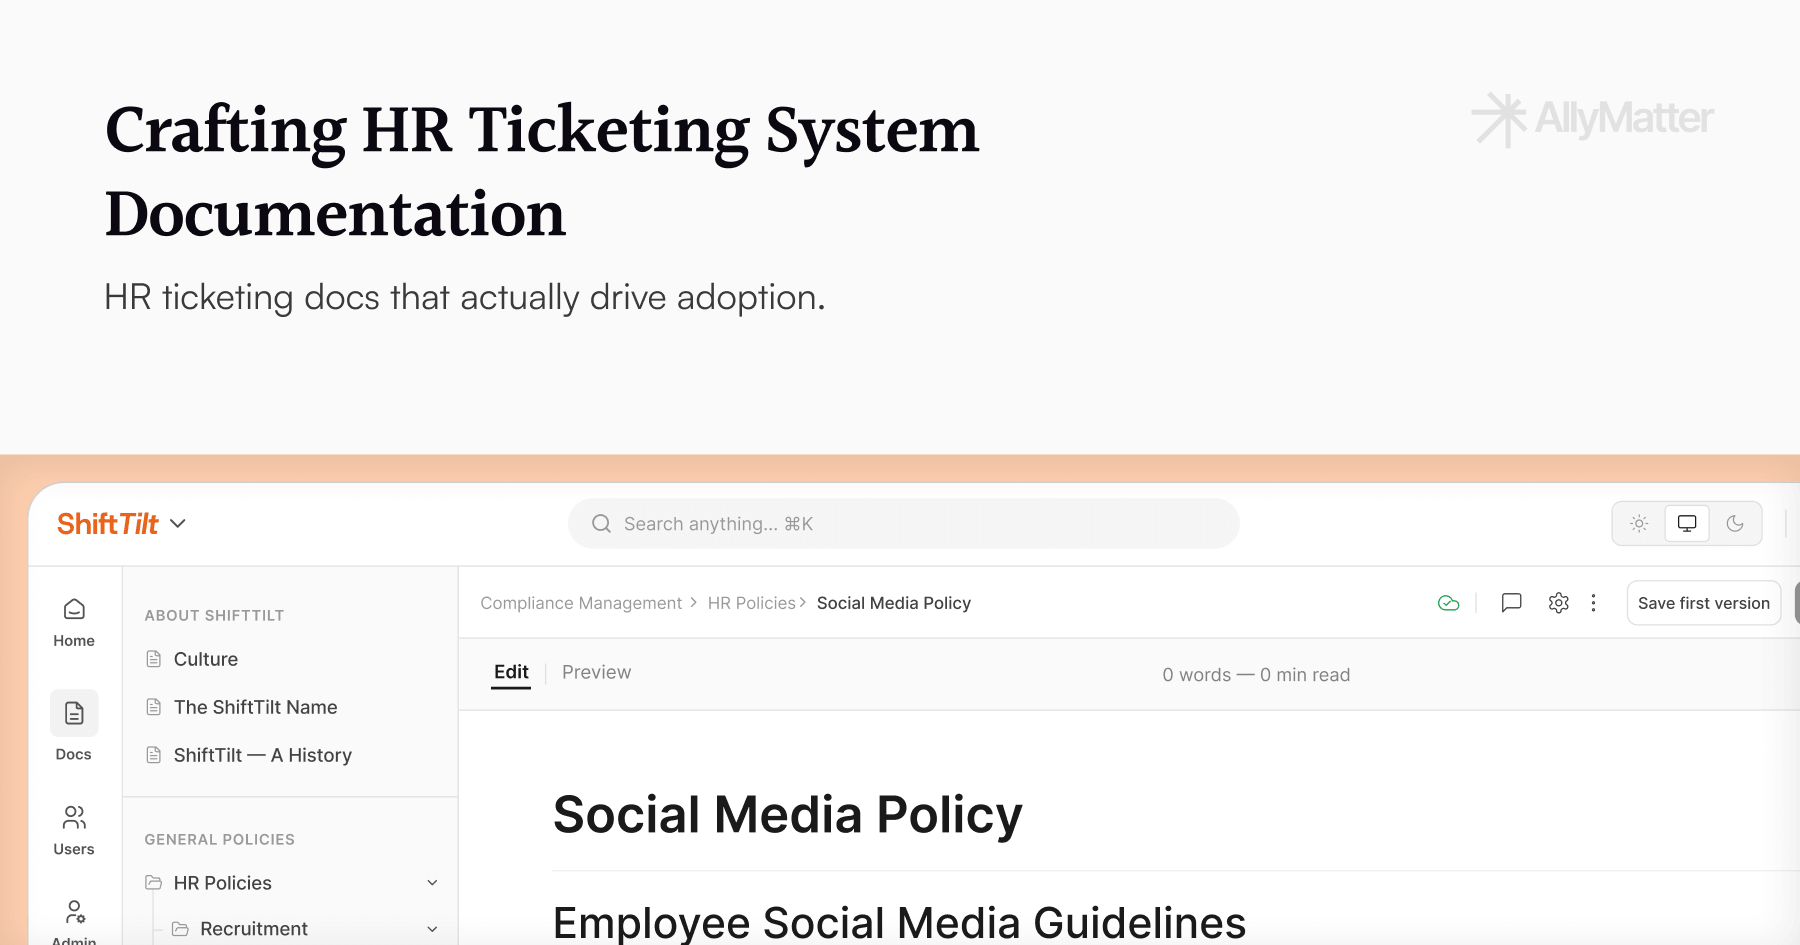This screenshot has width=1800, height=945.
Task: Click the AllyMatter logo
Action: click(1593, 119)
